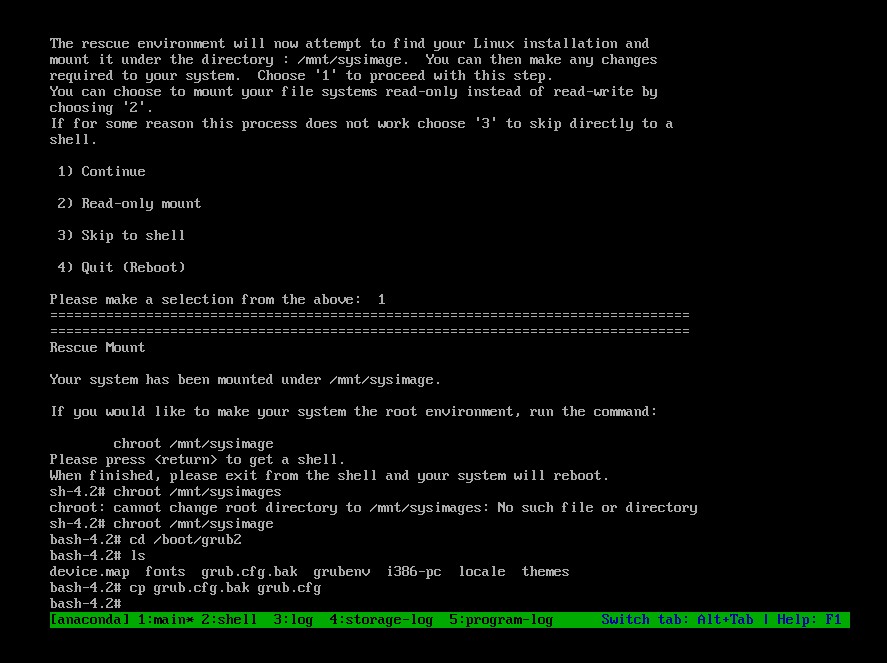
Task: Click 'grub.cfg.bak' in the ls output
Action: (249, 571)
